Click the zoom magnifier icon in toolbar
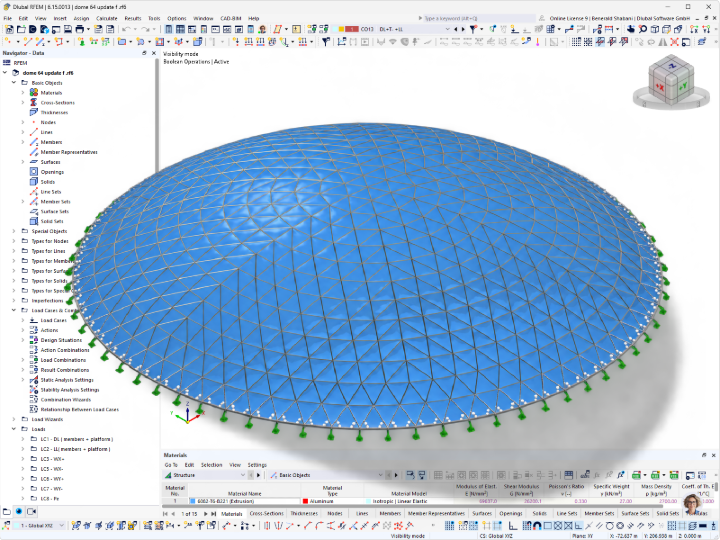Screen dimensions: 720x540 coord(643,29)
